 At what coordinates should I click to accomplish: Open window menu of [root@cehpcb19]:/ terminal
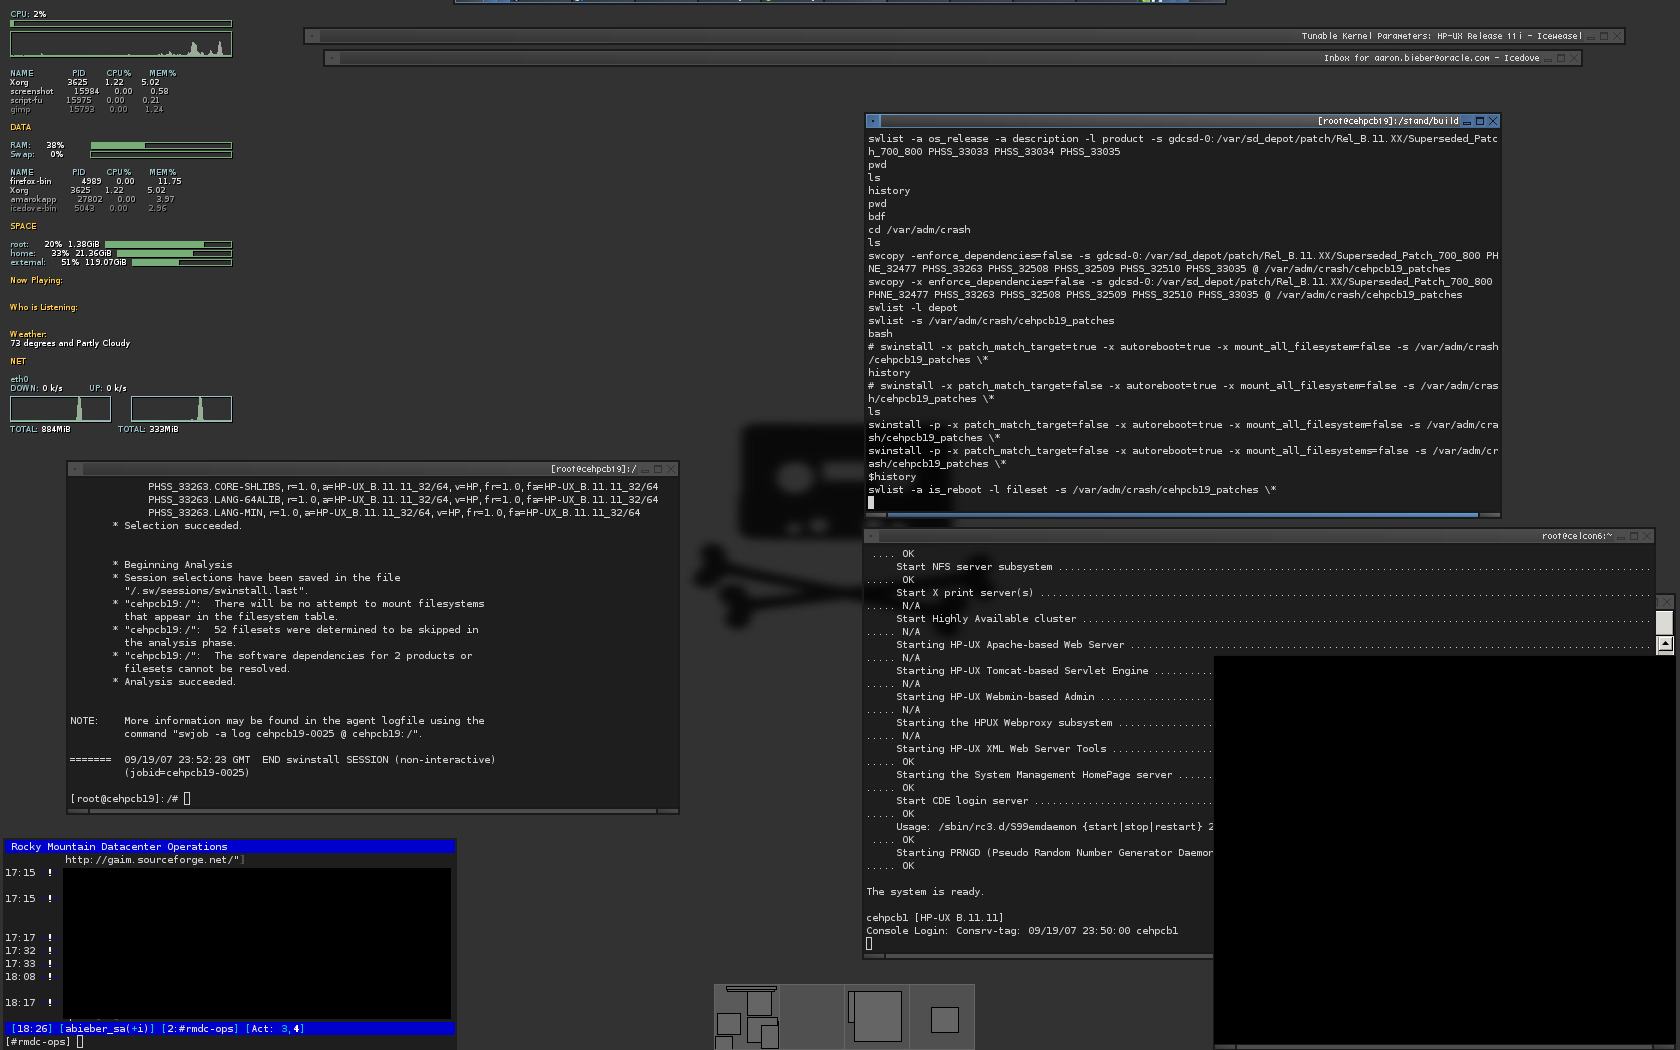[75, 469]
